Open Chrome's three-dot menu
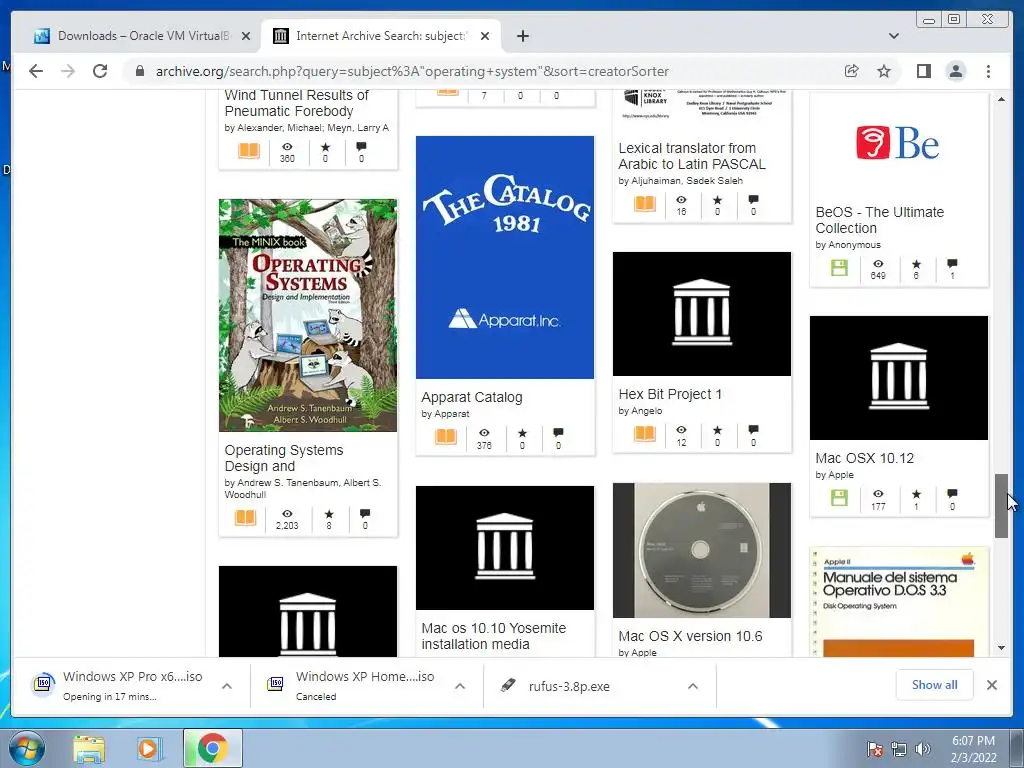The height and width of the screenshot is (768, 1024). [x=988, y=71]
